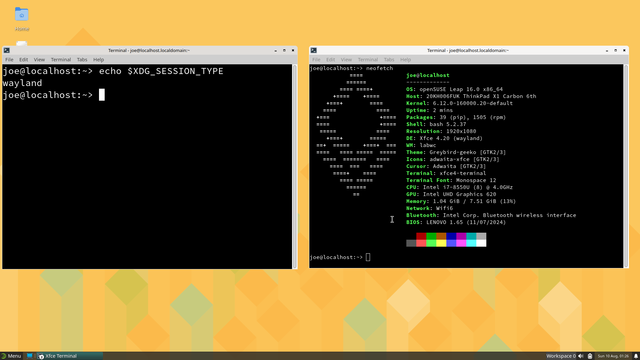This screenshot has height=360, width=640.
Task: Click the 'DE: Xfce 4.20 (wayland)' line
Action: (x=444, y=138)
